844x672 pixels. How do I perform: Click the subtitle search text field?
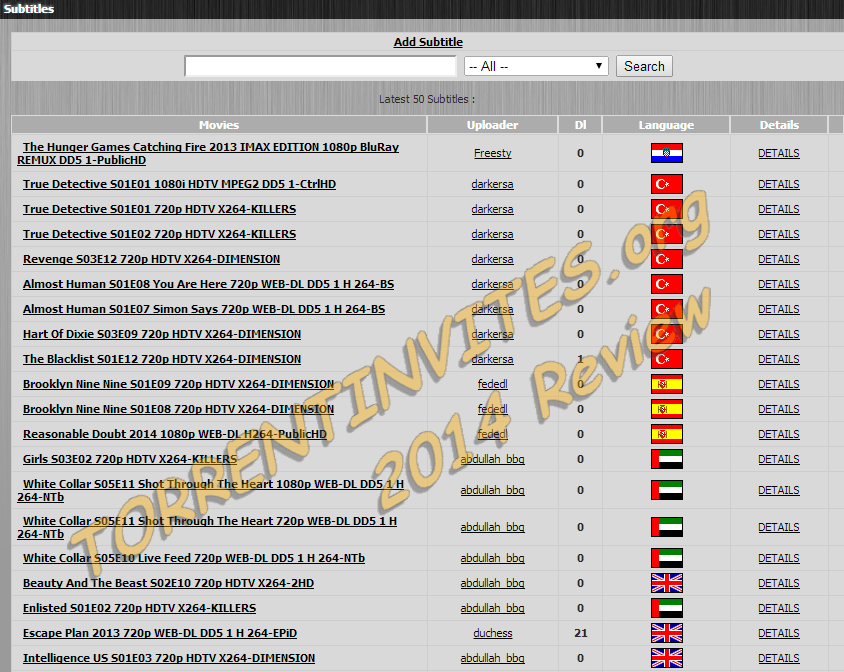point(320,66)
